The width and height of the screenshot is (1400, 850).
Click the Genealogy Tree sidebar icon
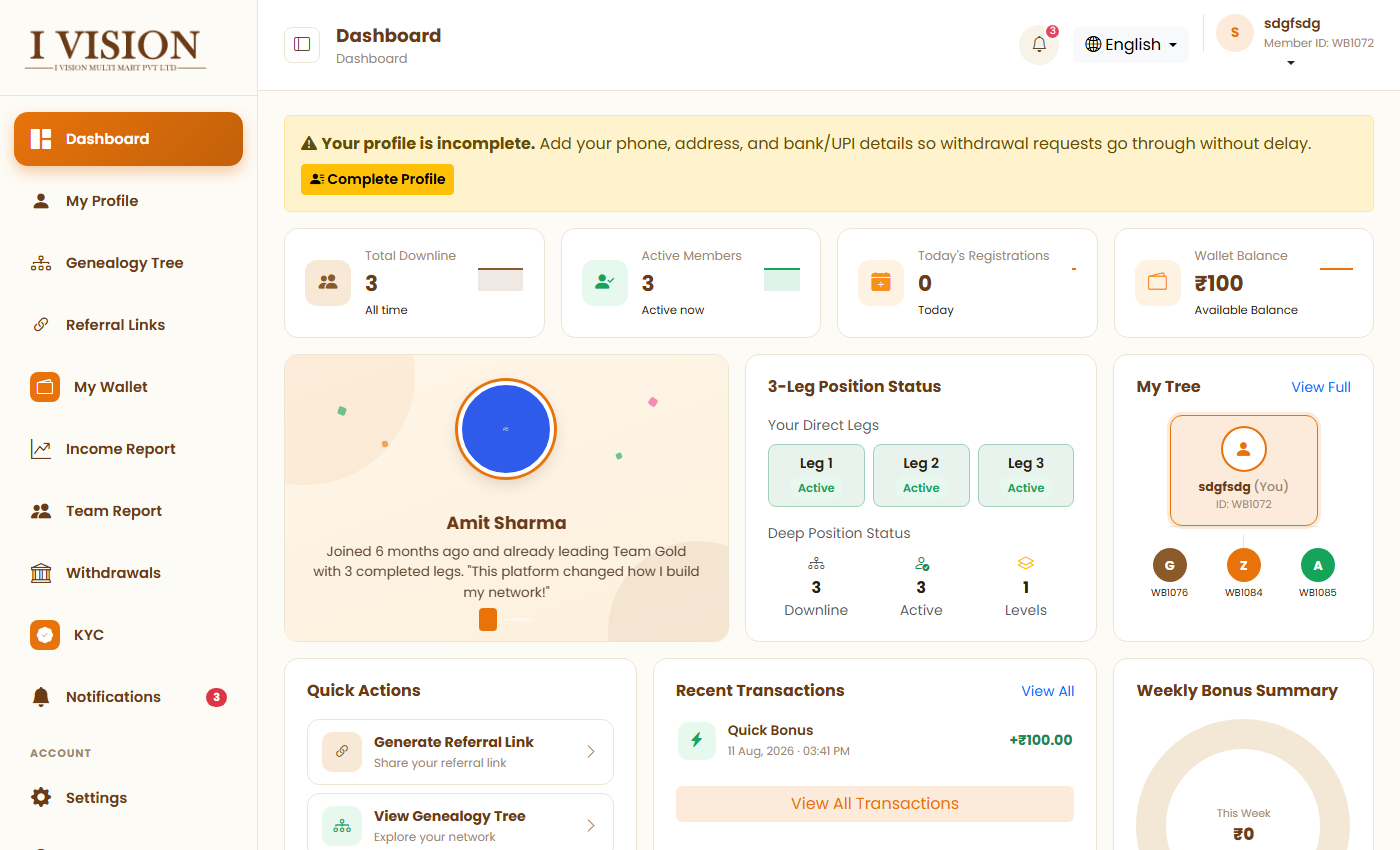[x=41, y=263]
